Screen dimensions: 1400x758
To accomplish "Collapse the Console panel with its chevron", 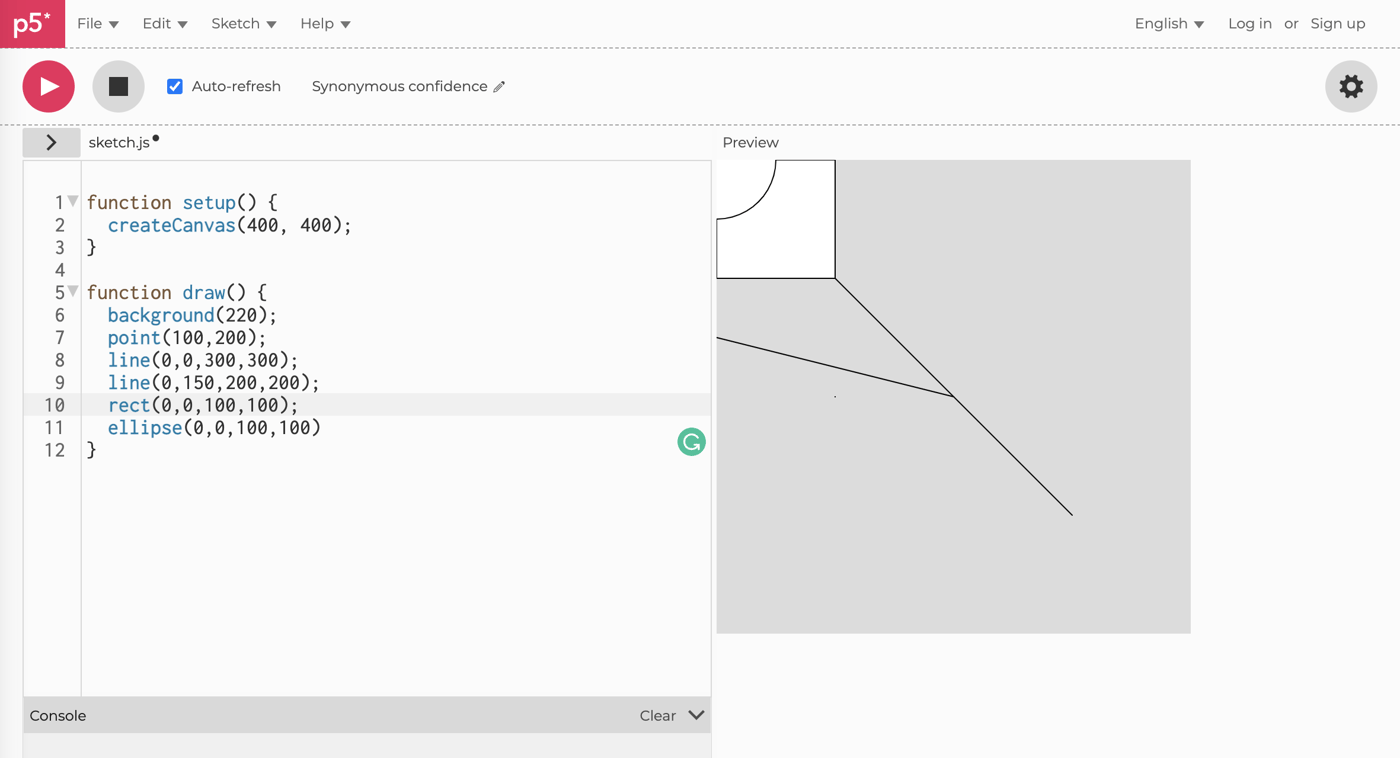I will [694, 715].
